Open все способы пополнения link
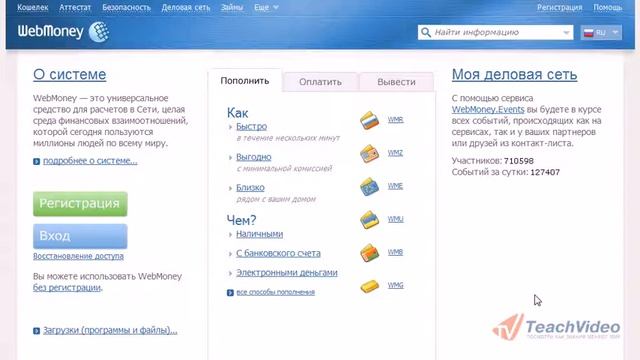Viewport: 640px width, 360px height. (x=276, y=292)
